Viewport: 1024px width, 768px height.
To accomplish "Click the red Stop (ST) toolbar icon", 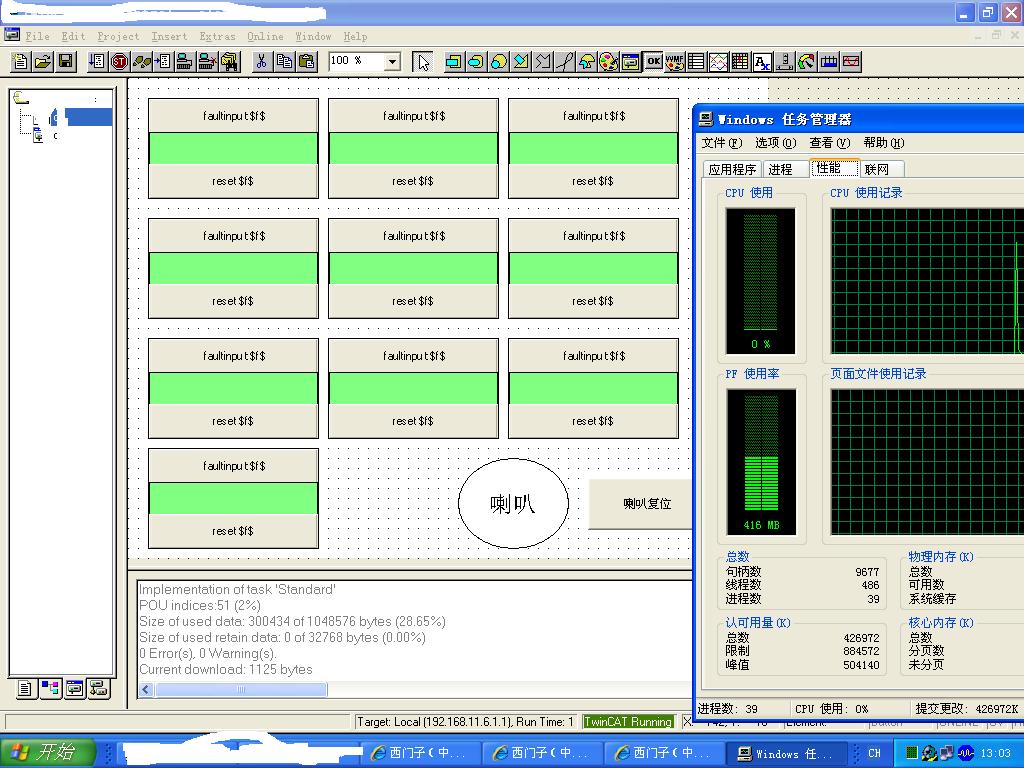I will pos(119,62).
